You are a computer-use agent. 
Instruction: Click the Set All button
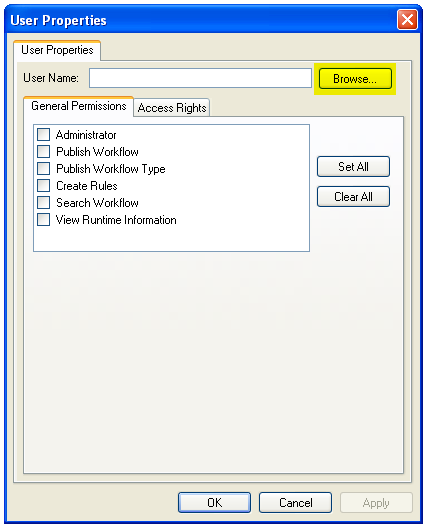pos(353,166)
